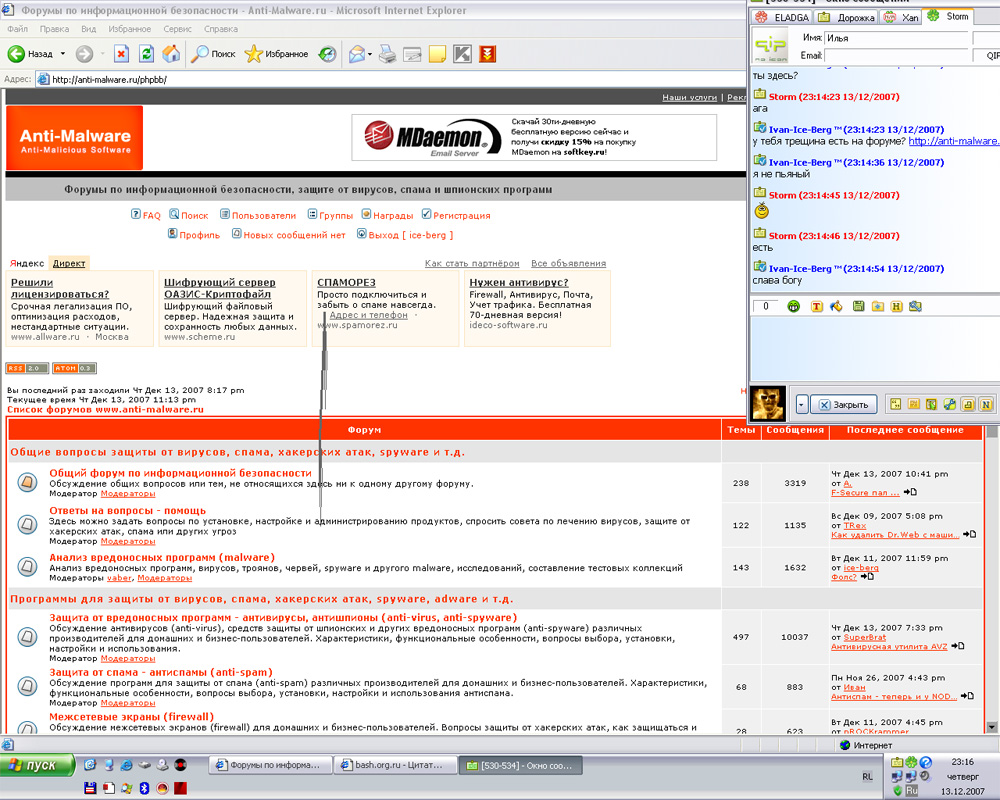
Task: Switch to the Storm chat tab
Action: 948,17
